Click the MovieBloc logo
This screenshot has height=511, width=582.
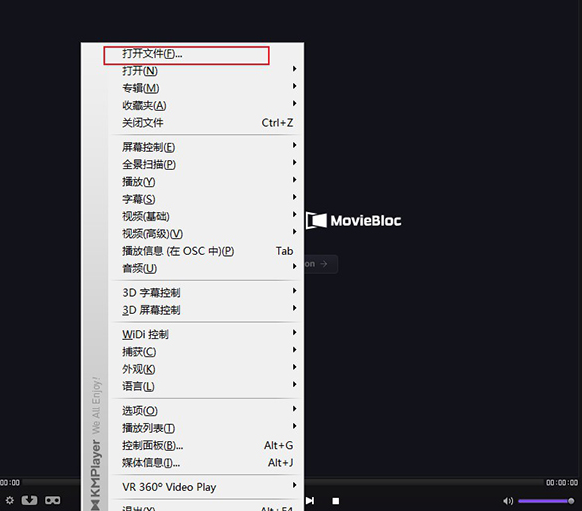click(x=354, y=220)
